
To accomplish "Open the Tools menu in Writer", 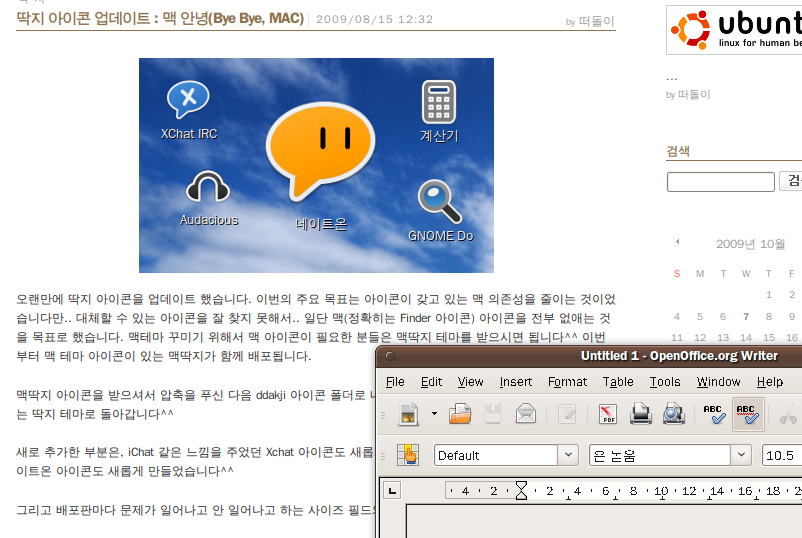I will point(665,382).
